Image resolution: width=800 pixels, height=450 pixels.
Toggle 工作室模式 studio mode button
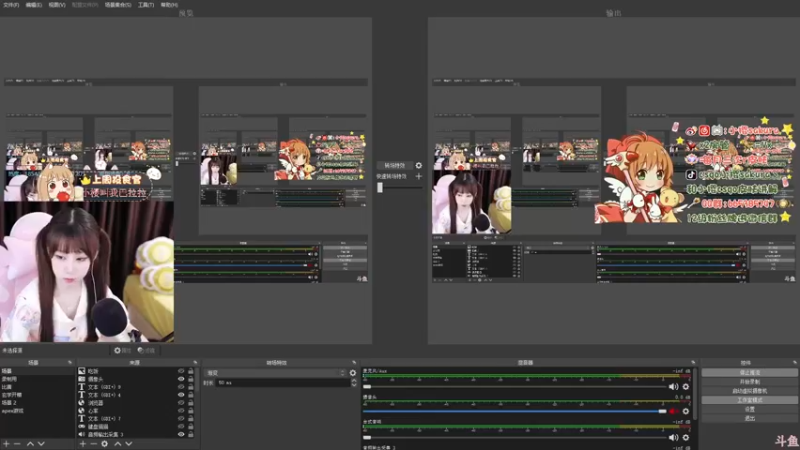pyautogui.click(x=749, y=400)
